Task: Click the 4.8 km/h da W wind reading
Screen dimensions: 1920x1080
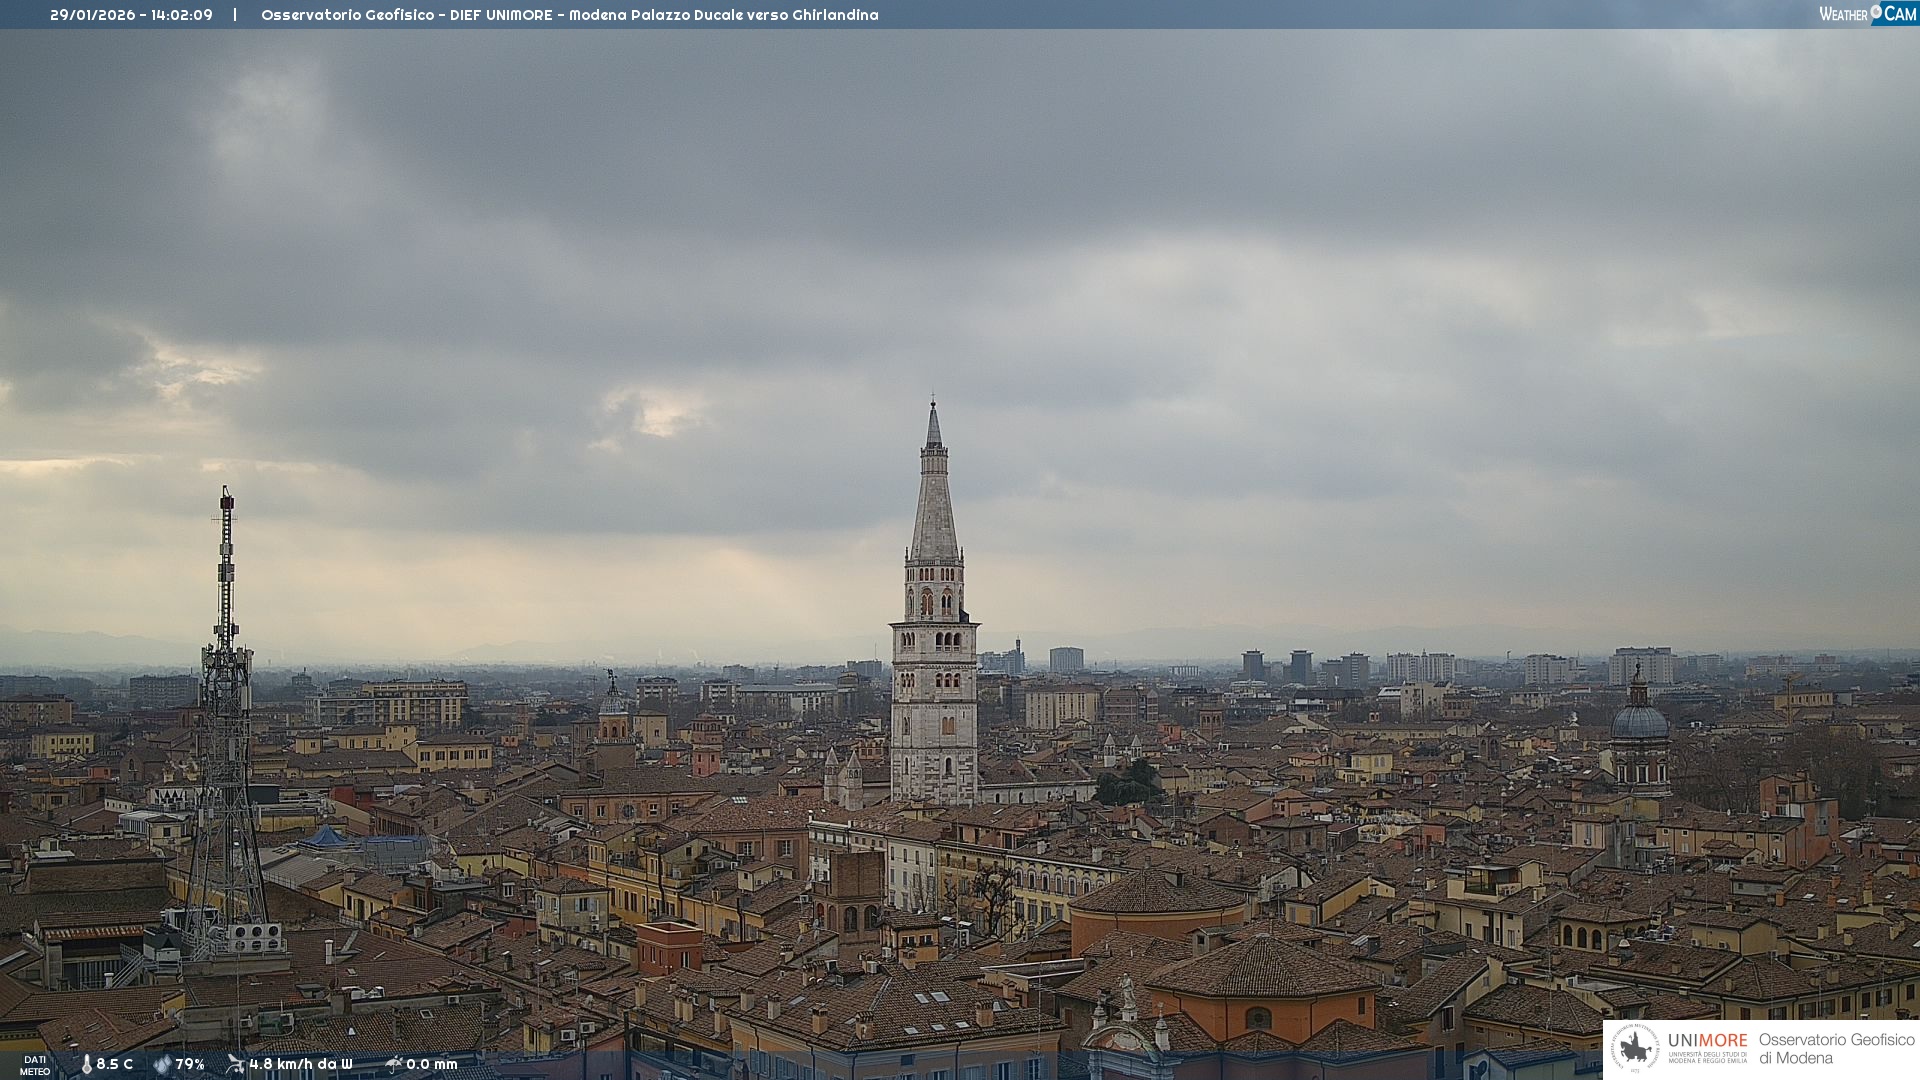Action: (301, 1064)
